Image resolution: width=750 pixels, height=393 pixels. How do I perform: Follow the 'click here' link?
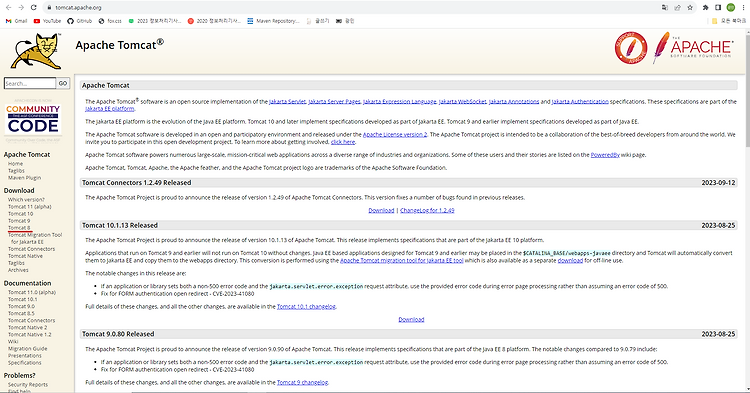coord(343,142)
